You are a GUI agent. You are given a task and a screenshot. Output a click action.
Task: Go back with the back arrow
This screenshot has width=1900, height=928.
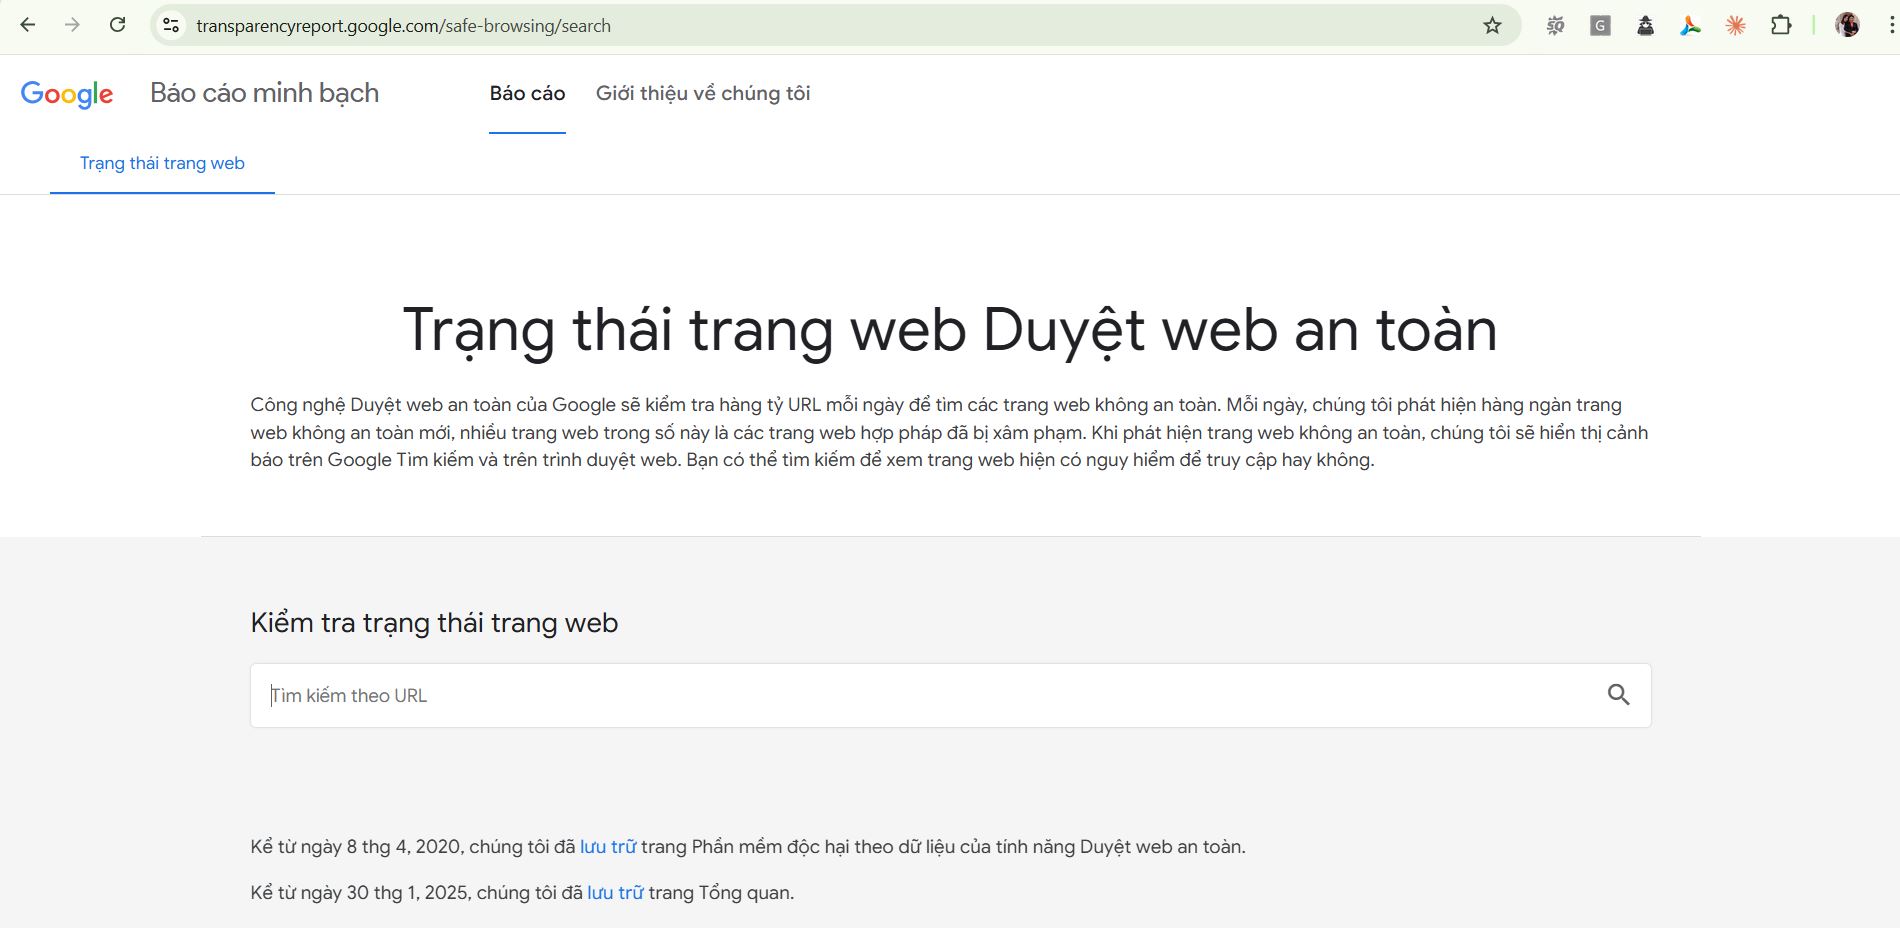pos(28,25)
